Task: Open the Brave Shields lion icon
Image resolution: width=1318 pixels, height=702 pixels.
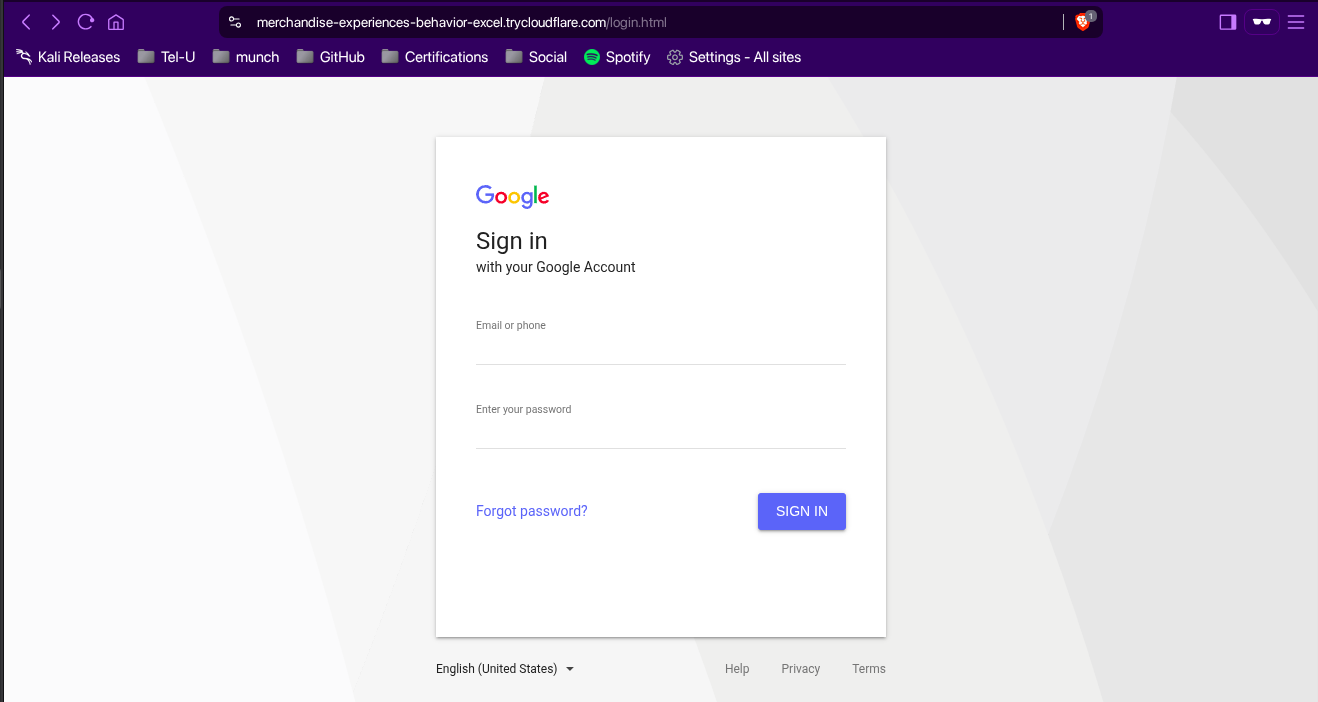Action: coord(1083,22)
